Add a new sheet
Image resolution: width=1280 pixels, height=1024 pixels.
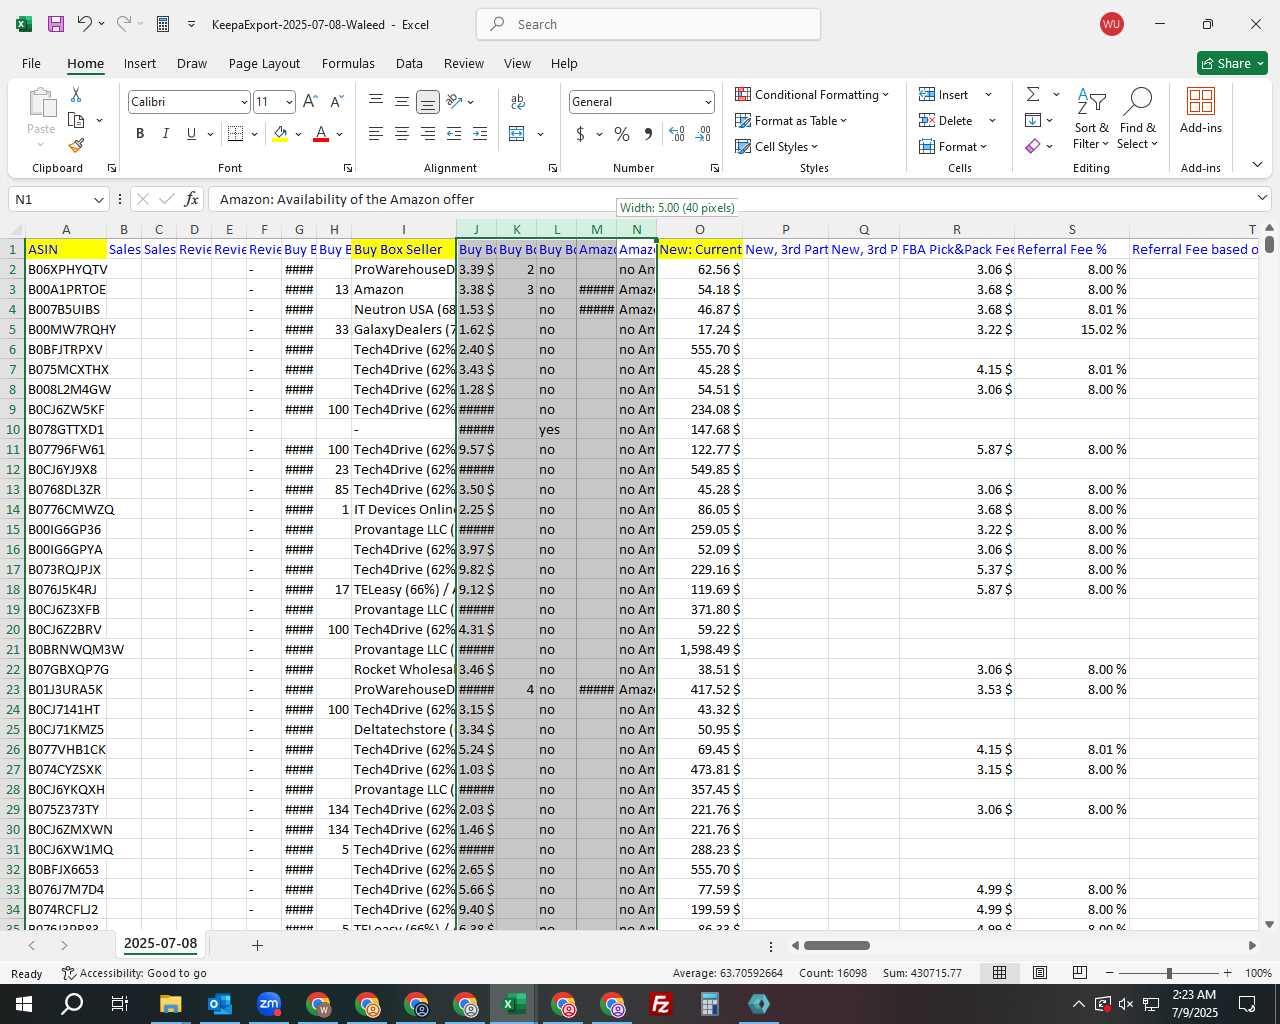pyautogui.click(x=257, y=945)
